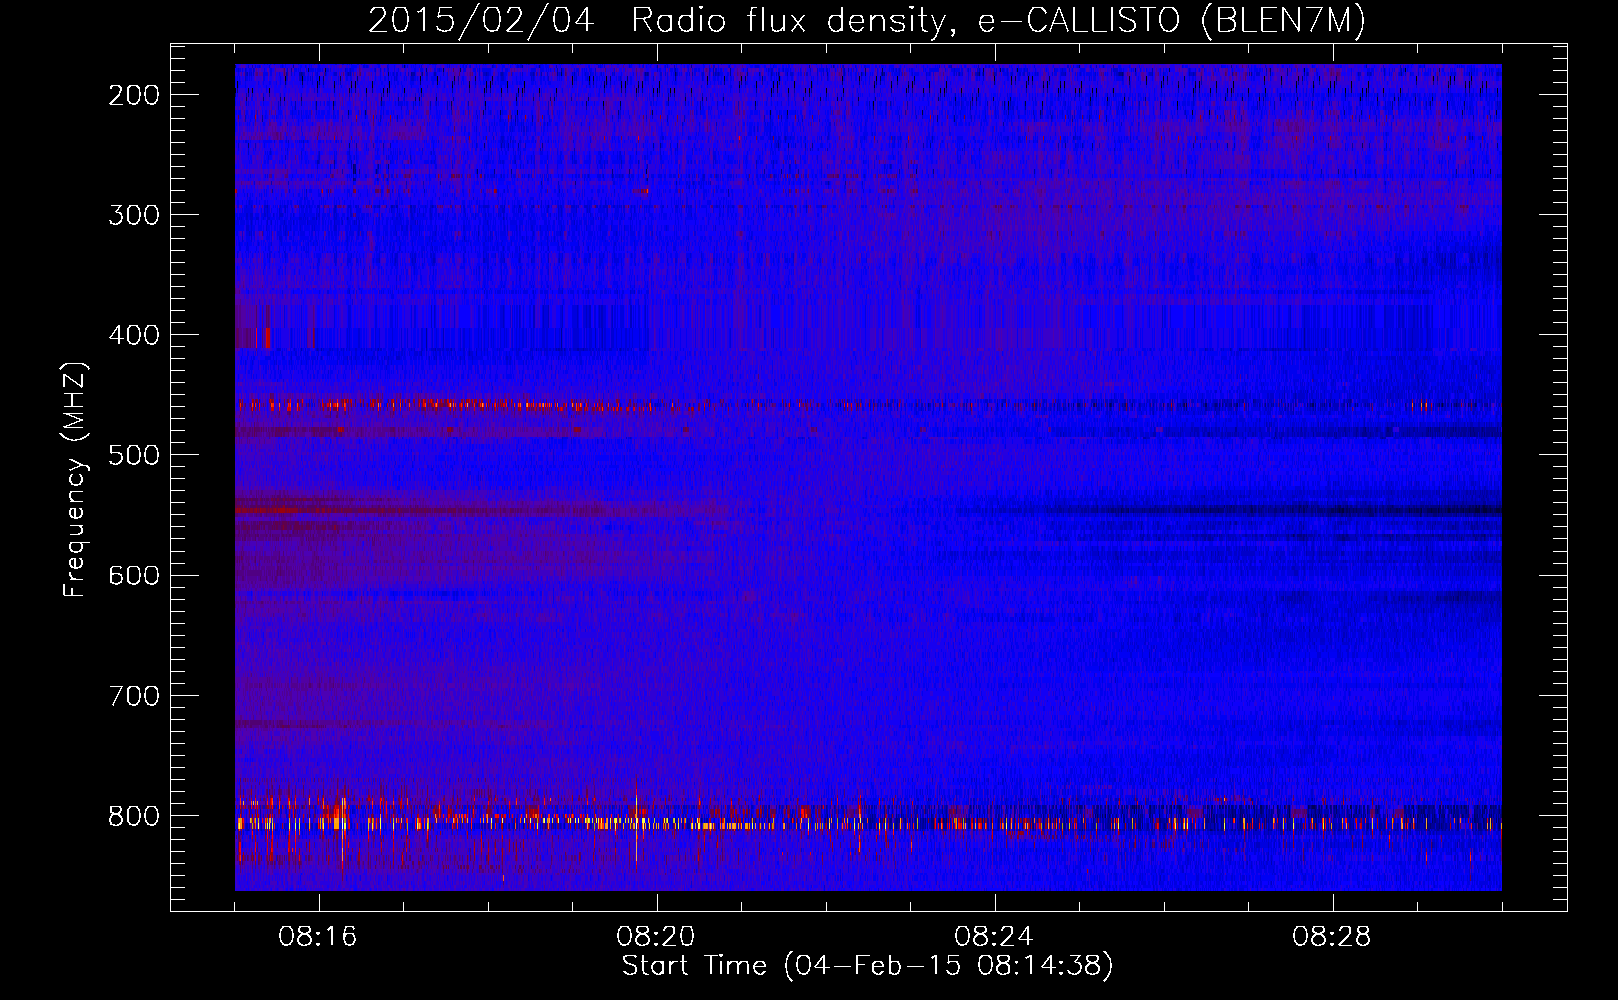This screenshot has height=1000, width=1618.
Task: Click the 300 frequency tick label
Action: click(133, 215)
